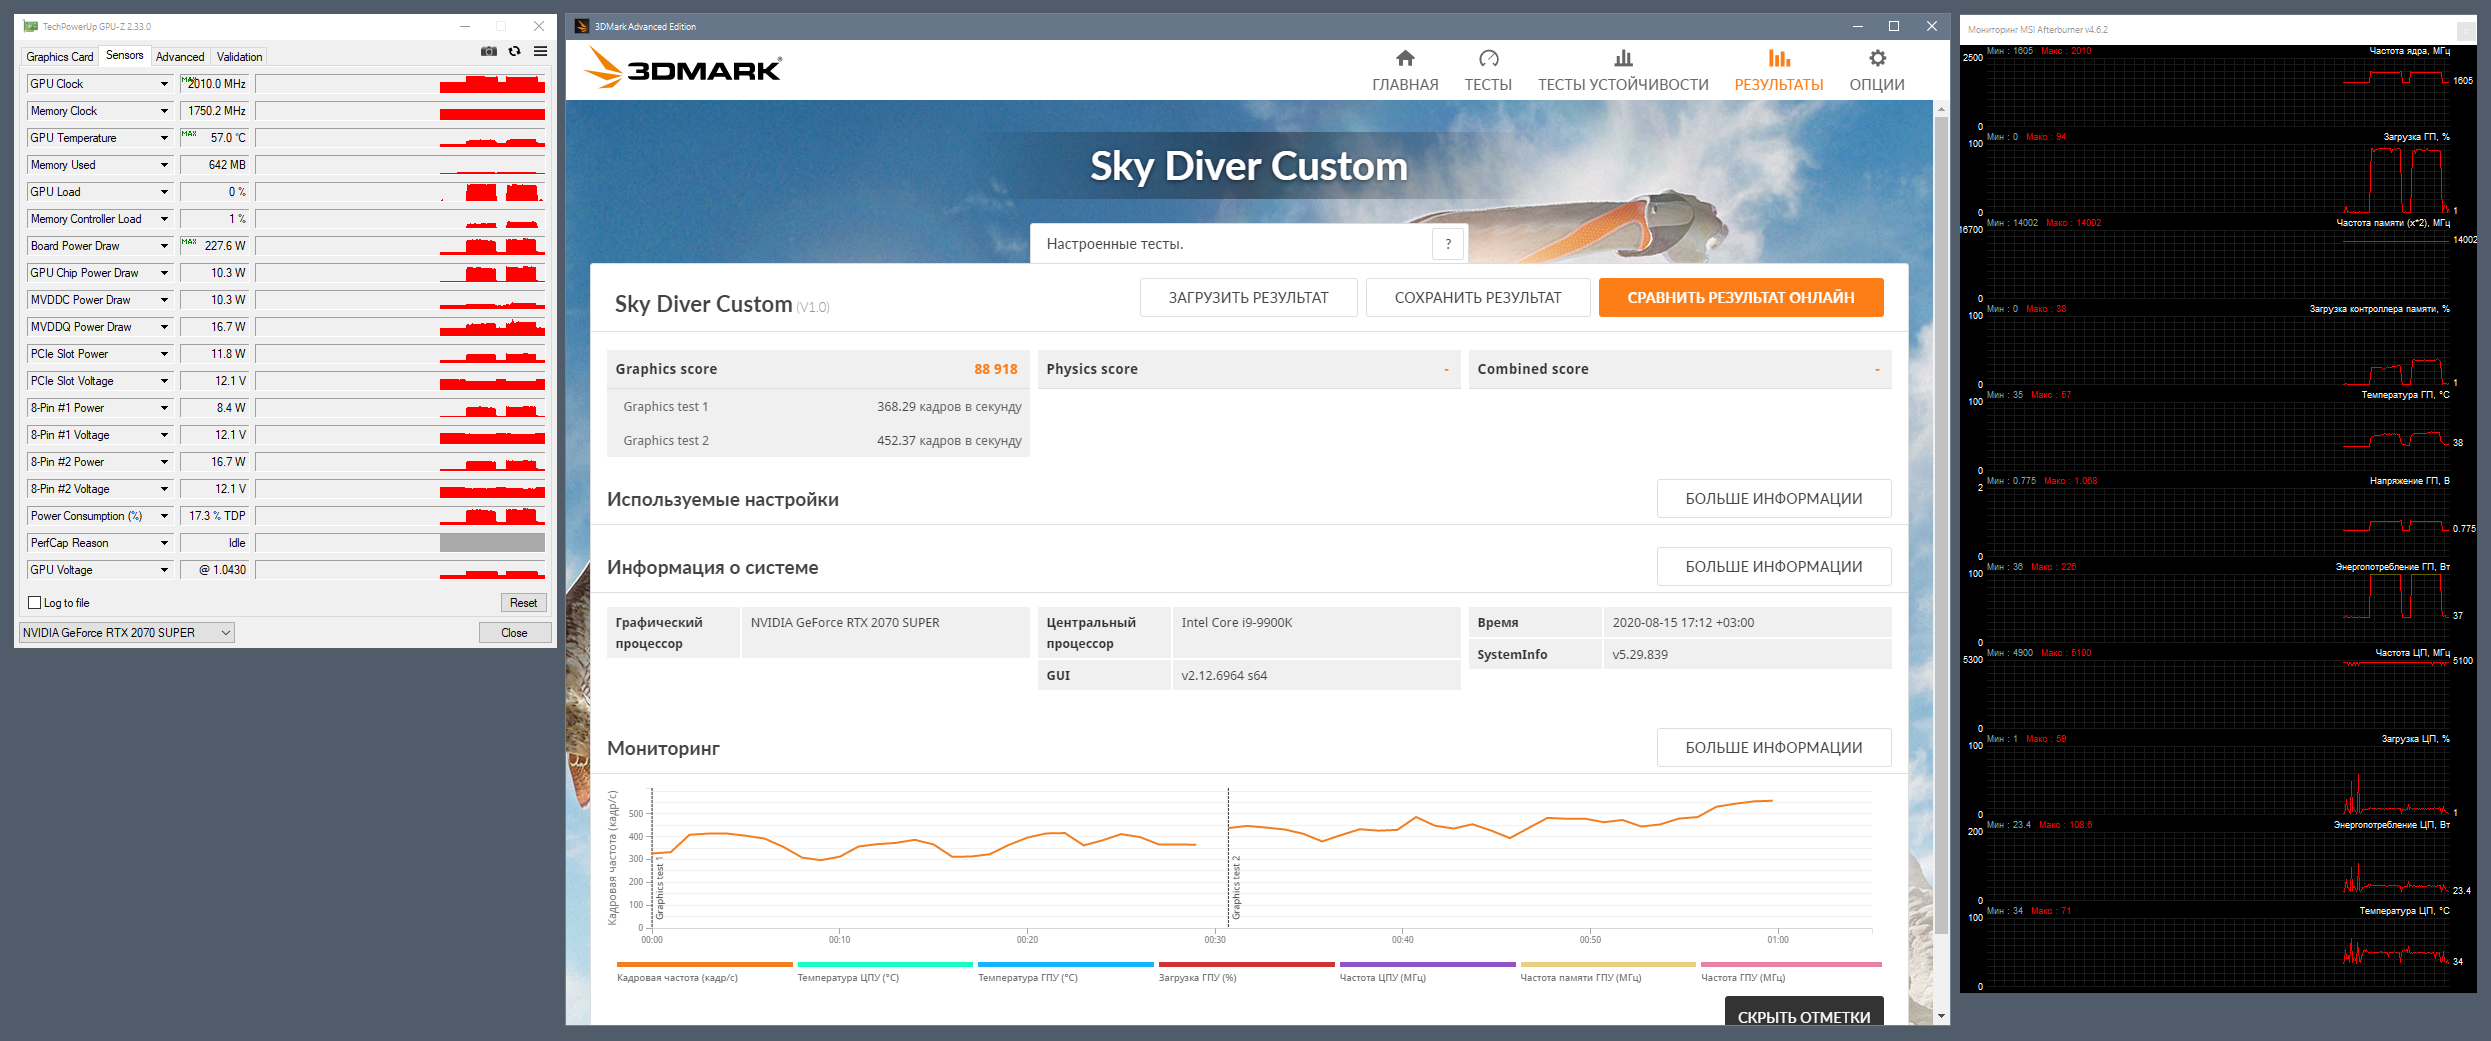Click the GPU-Z title bar app icon
2491x1041 pixels.
tap(31, 26)
